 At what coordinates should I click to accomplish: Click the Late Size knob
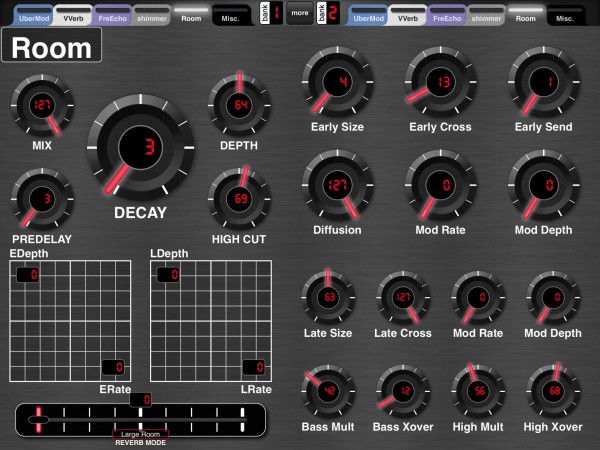click(x=328, y=297)
